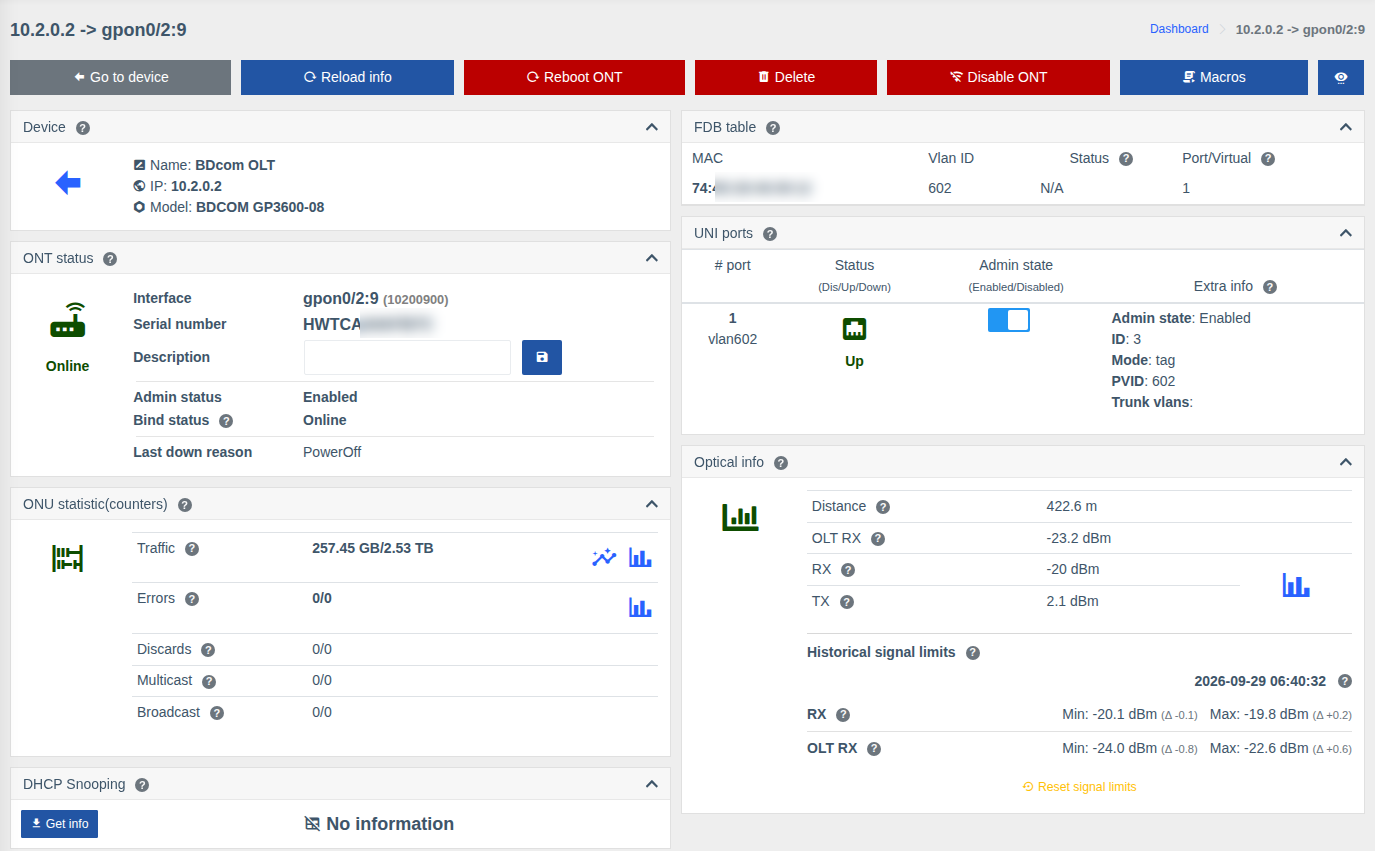Click the ONT serial number value starting with HWTCA

(x=368, y=324)
